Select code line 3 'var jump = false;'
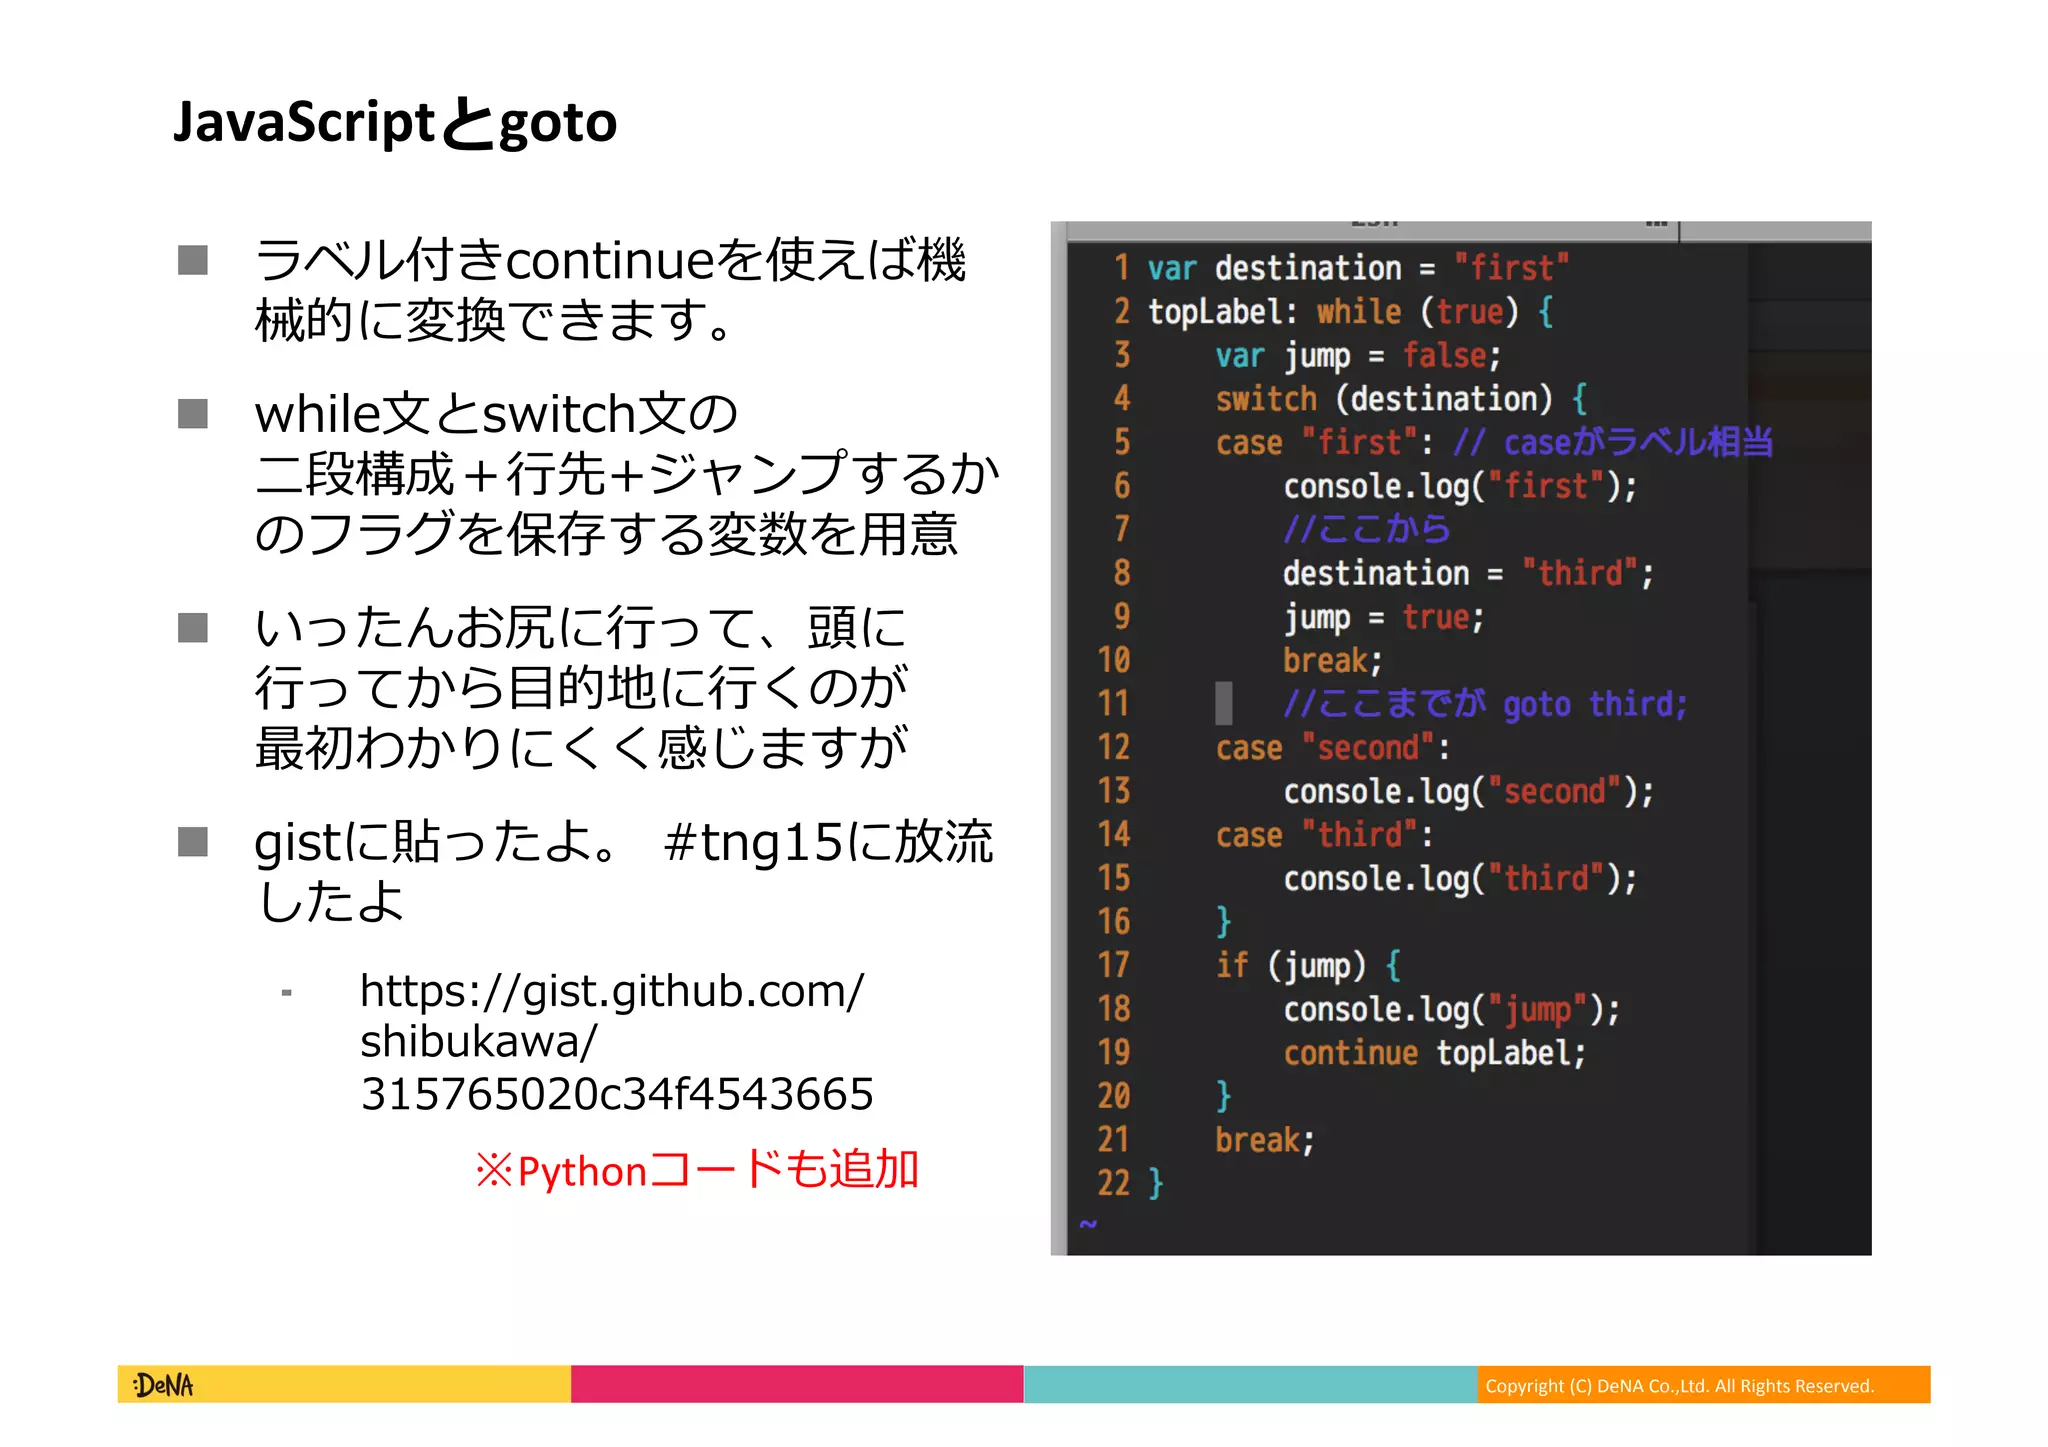 1358,356
